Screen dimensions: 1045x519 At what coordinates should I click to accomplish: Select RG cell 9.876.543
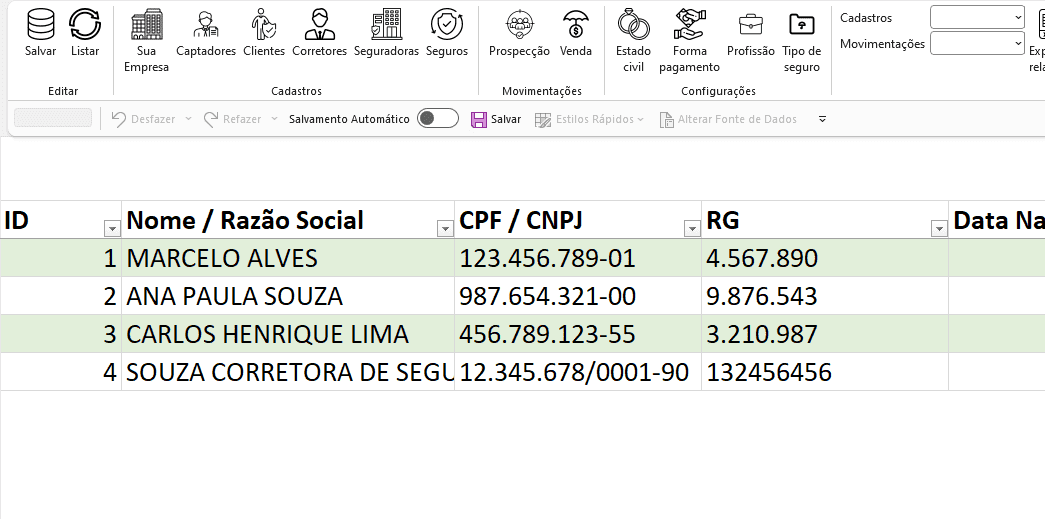[825, 296]
